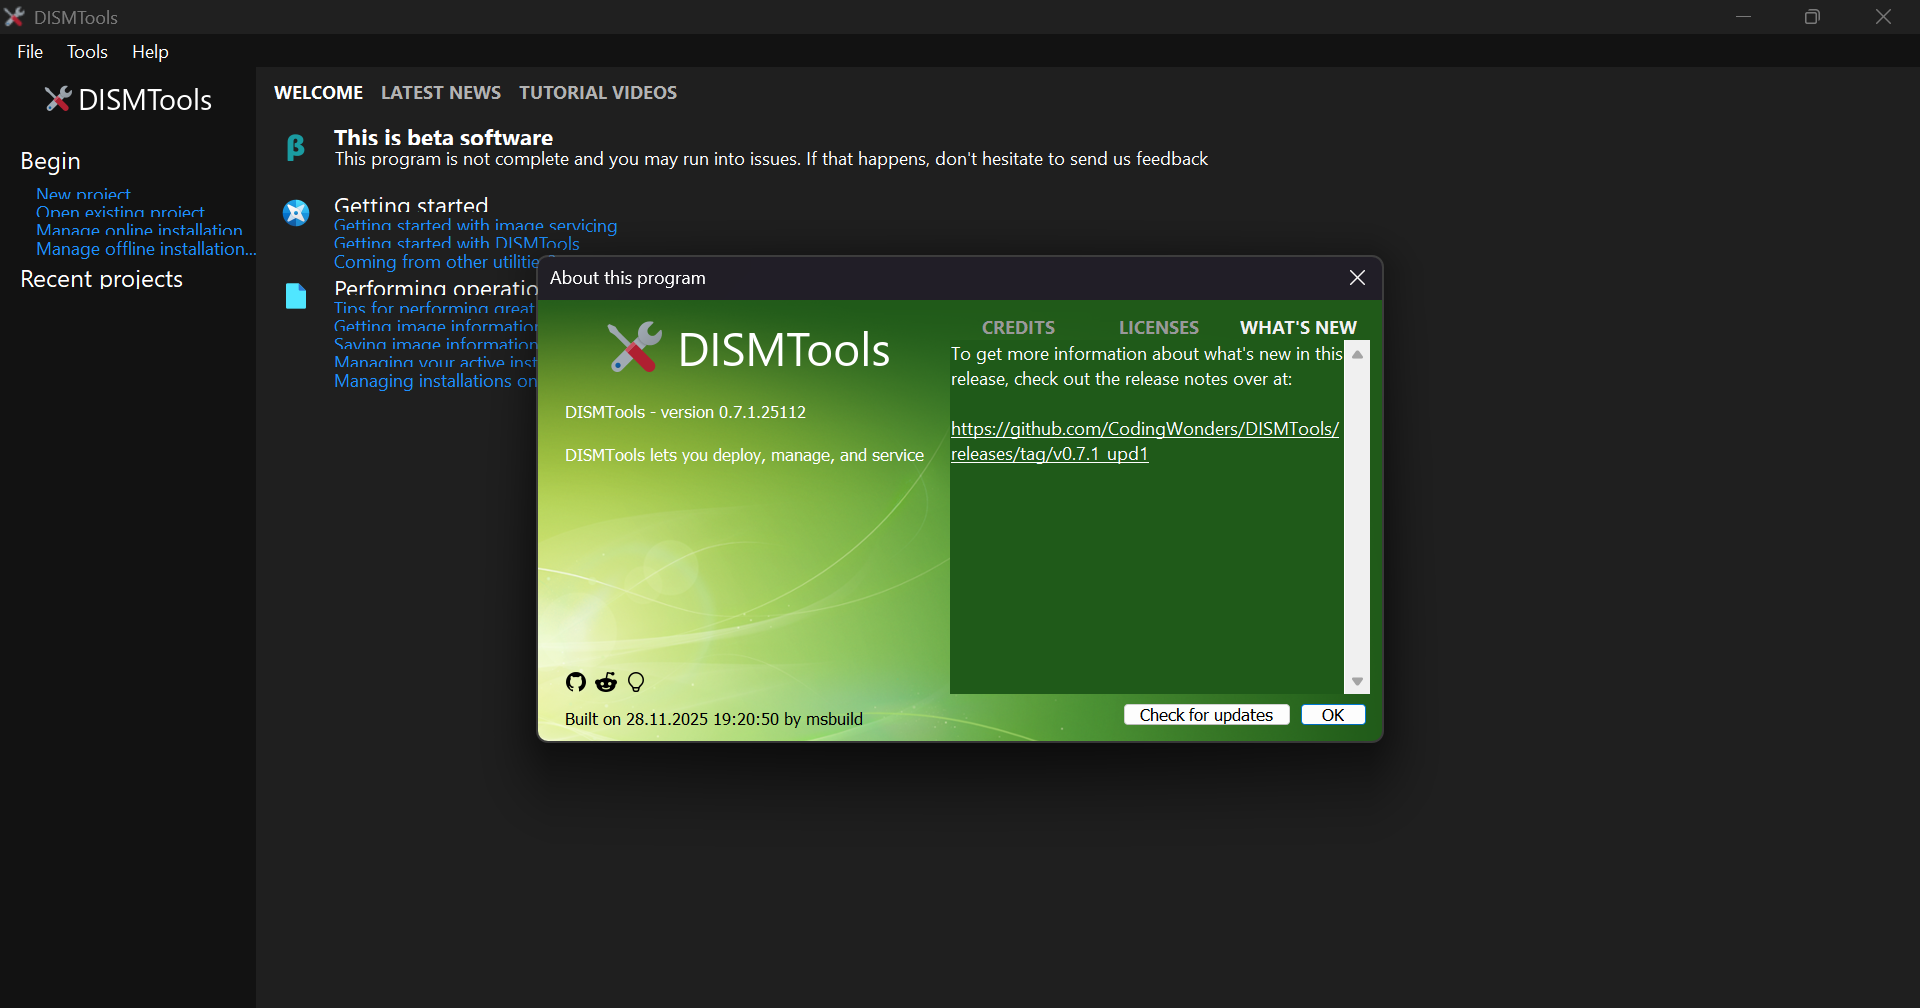The width and height of the screenshot is (1920, 1008).
Task: Open the Tools menu
Action: pos(87,52)
